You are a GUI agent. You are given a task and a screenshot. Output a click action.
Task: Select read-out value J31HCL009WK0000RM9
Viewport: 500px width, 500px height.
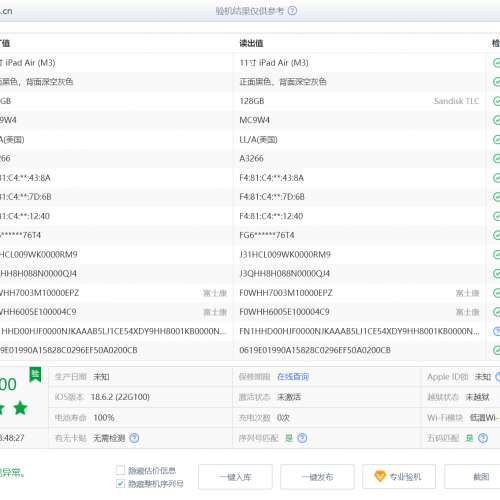[x=285, y=254]
